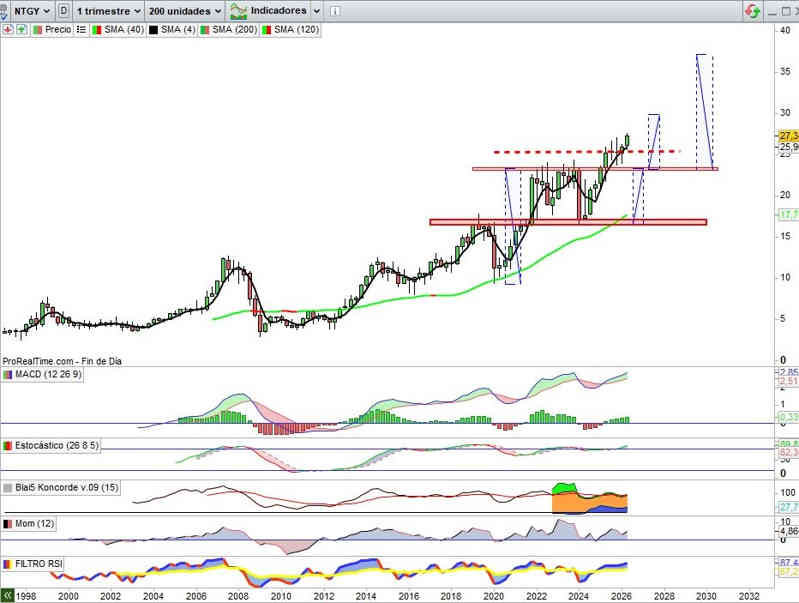
Task: Open the MACD (12 26 9) settings
Action: point(47,374)
